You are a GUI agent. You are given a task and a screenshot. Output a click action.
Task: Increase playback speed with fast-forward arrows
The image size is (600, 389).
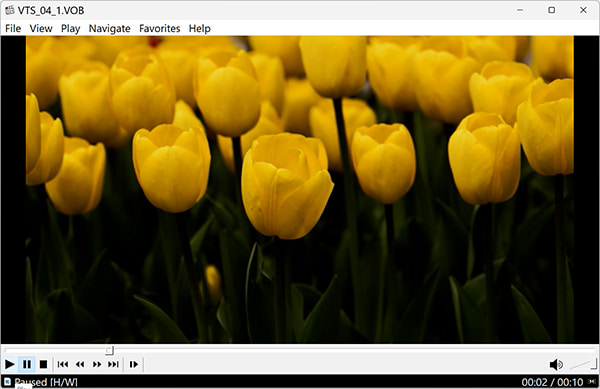point(97,364)
